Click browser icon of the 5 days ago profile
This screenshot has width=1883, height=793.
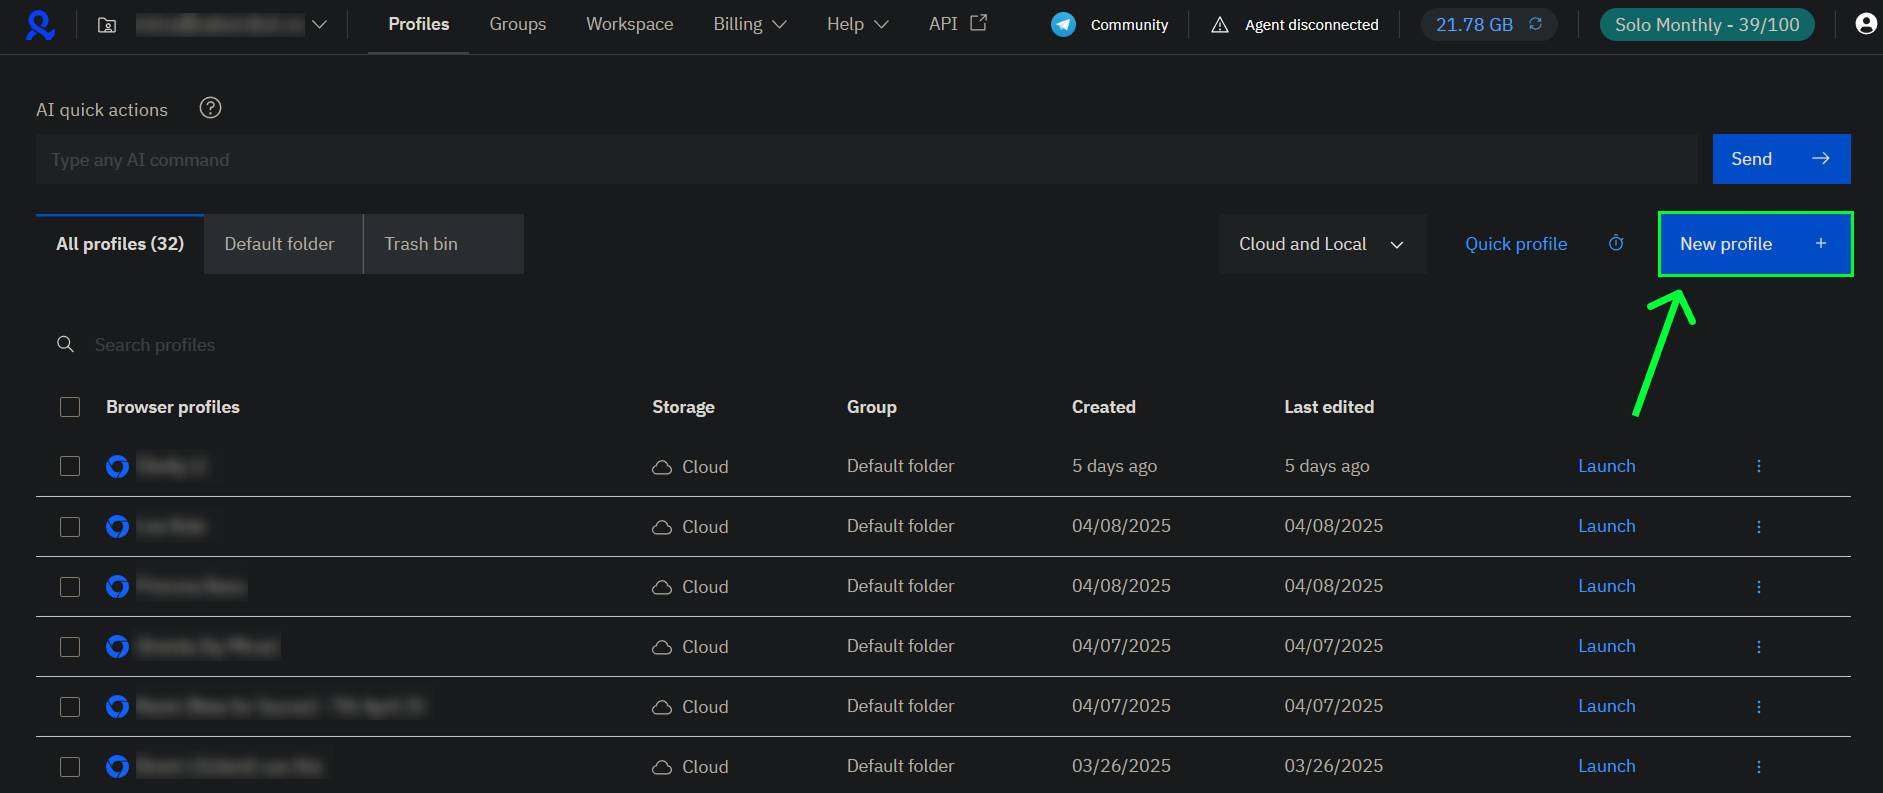click(x=118, y=466)
